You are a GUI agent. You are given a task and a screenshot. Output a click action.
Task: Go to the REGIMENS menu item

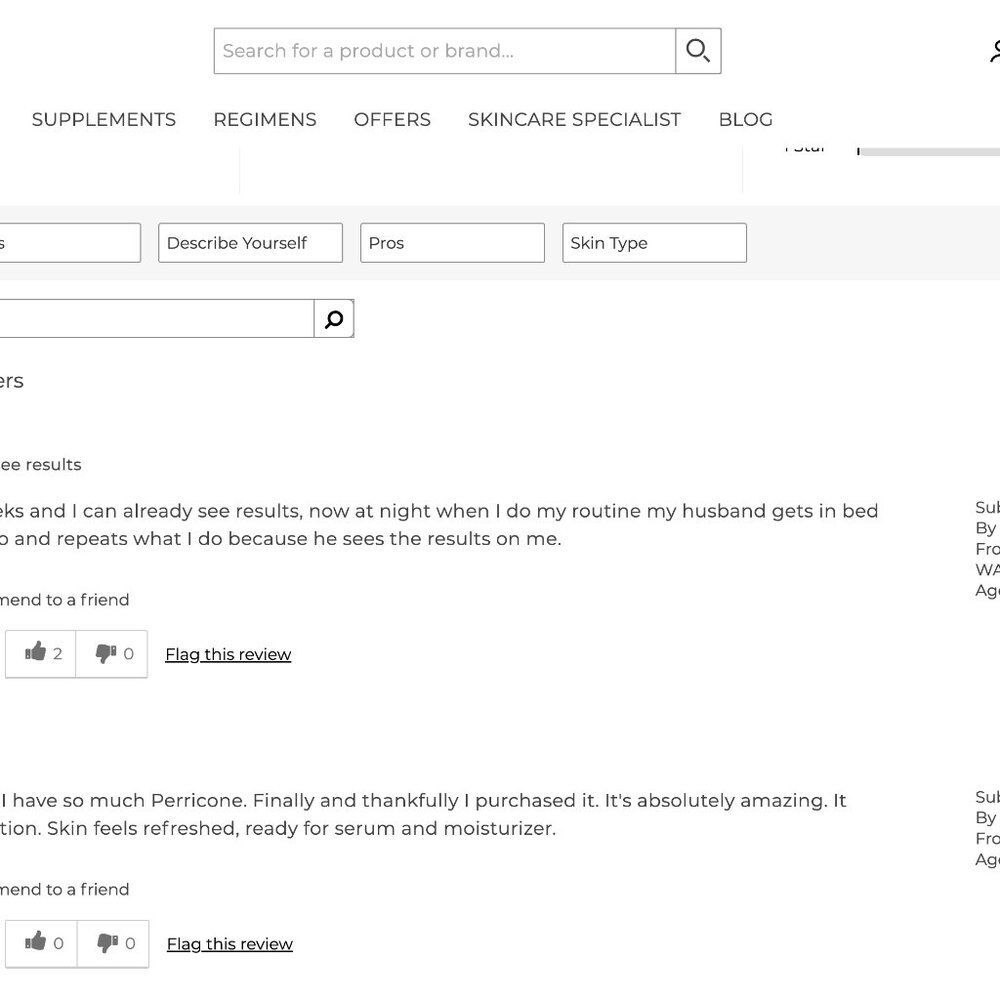265,120
